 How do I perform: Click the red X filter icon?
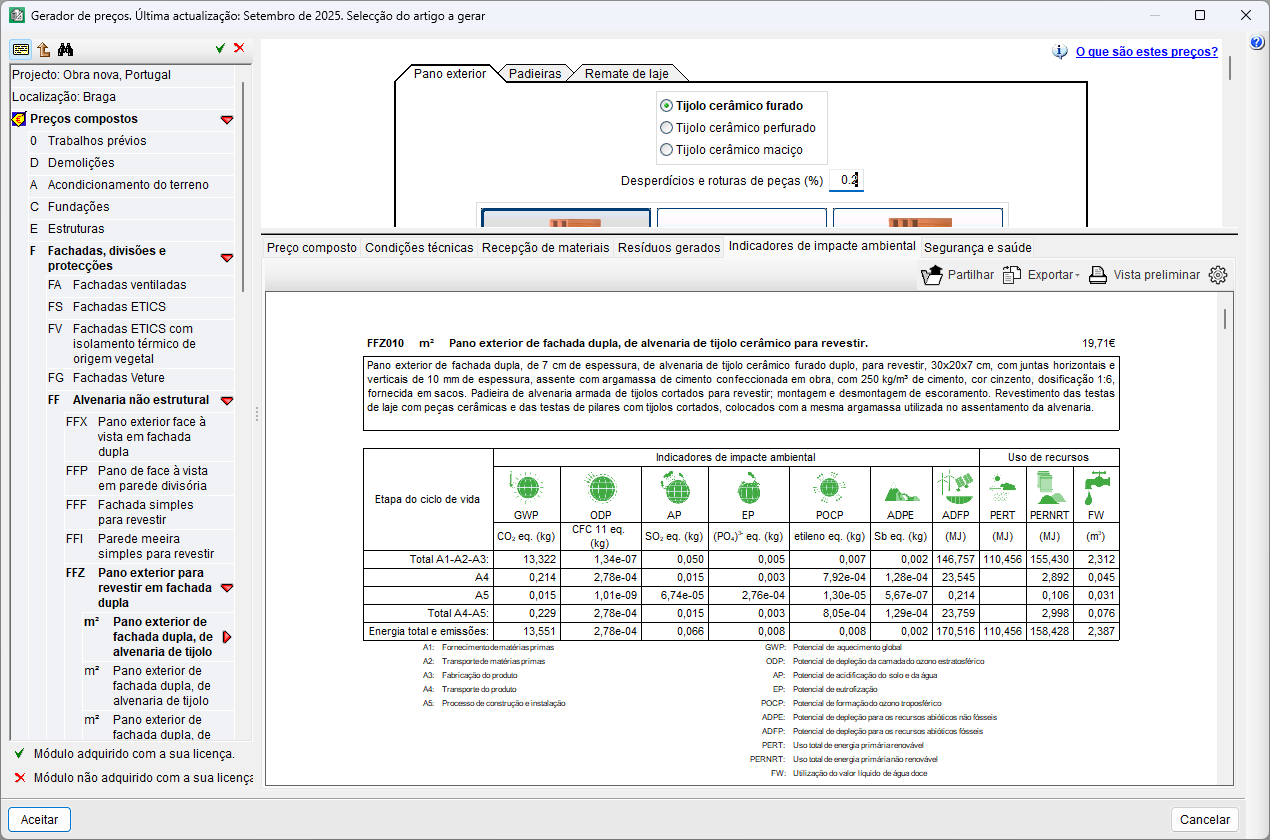(x=239, y=48)
